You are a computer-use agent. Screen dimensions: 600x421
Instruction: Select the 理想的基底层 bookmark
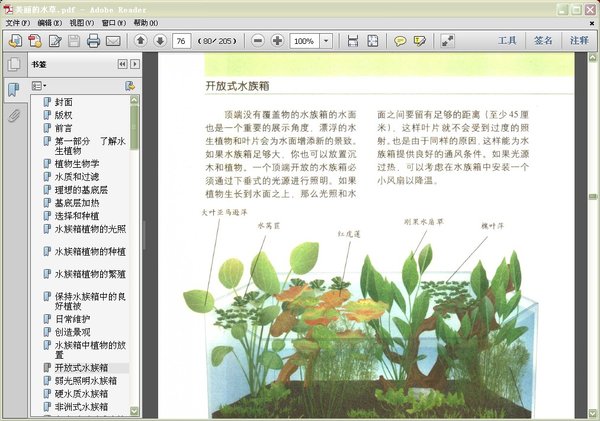point(81,190)
